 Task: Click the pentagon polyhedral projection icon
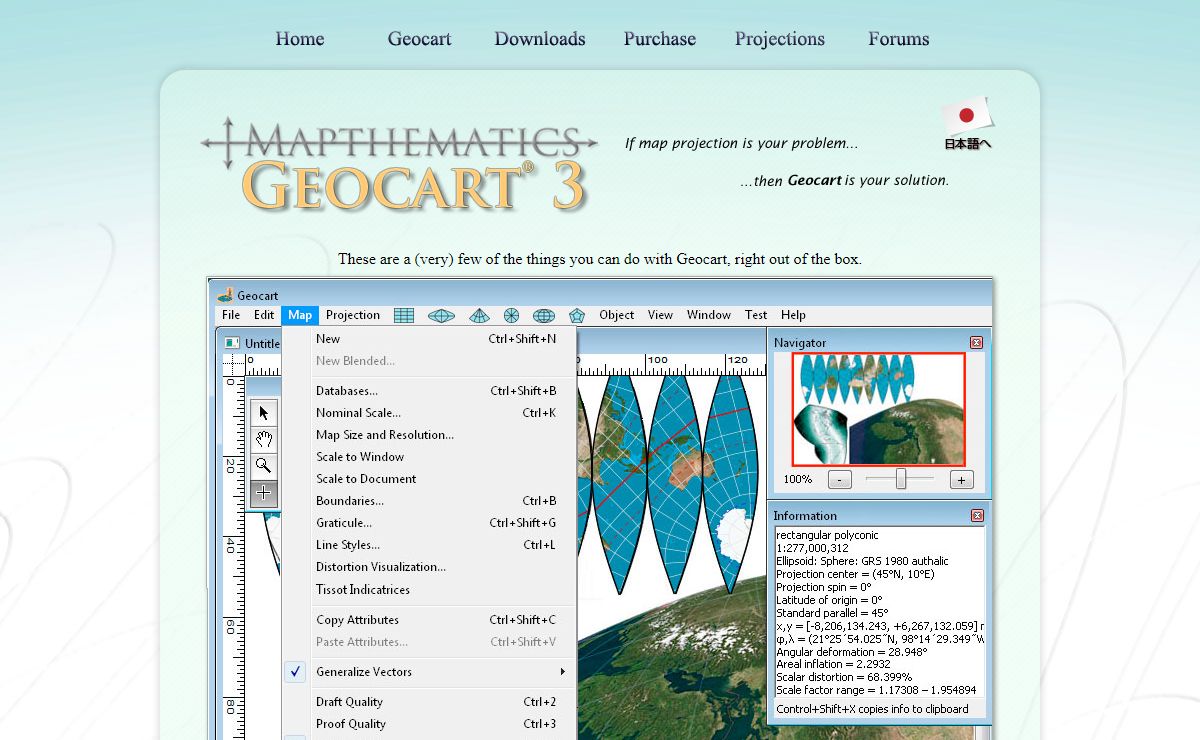[577, 315]
